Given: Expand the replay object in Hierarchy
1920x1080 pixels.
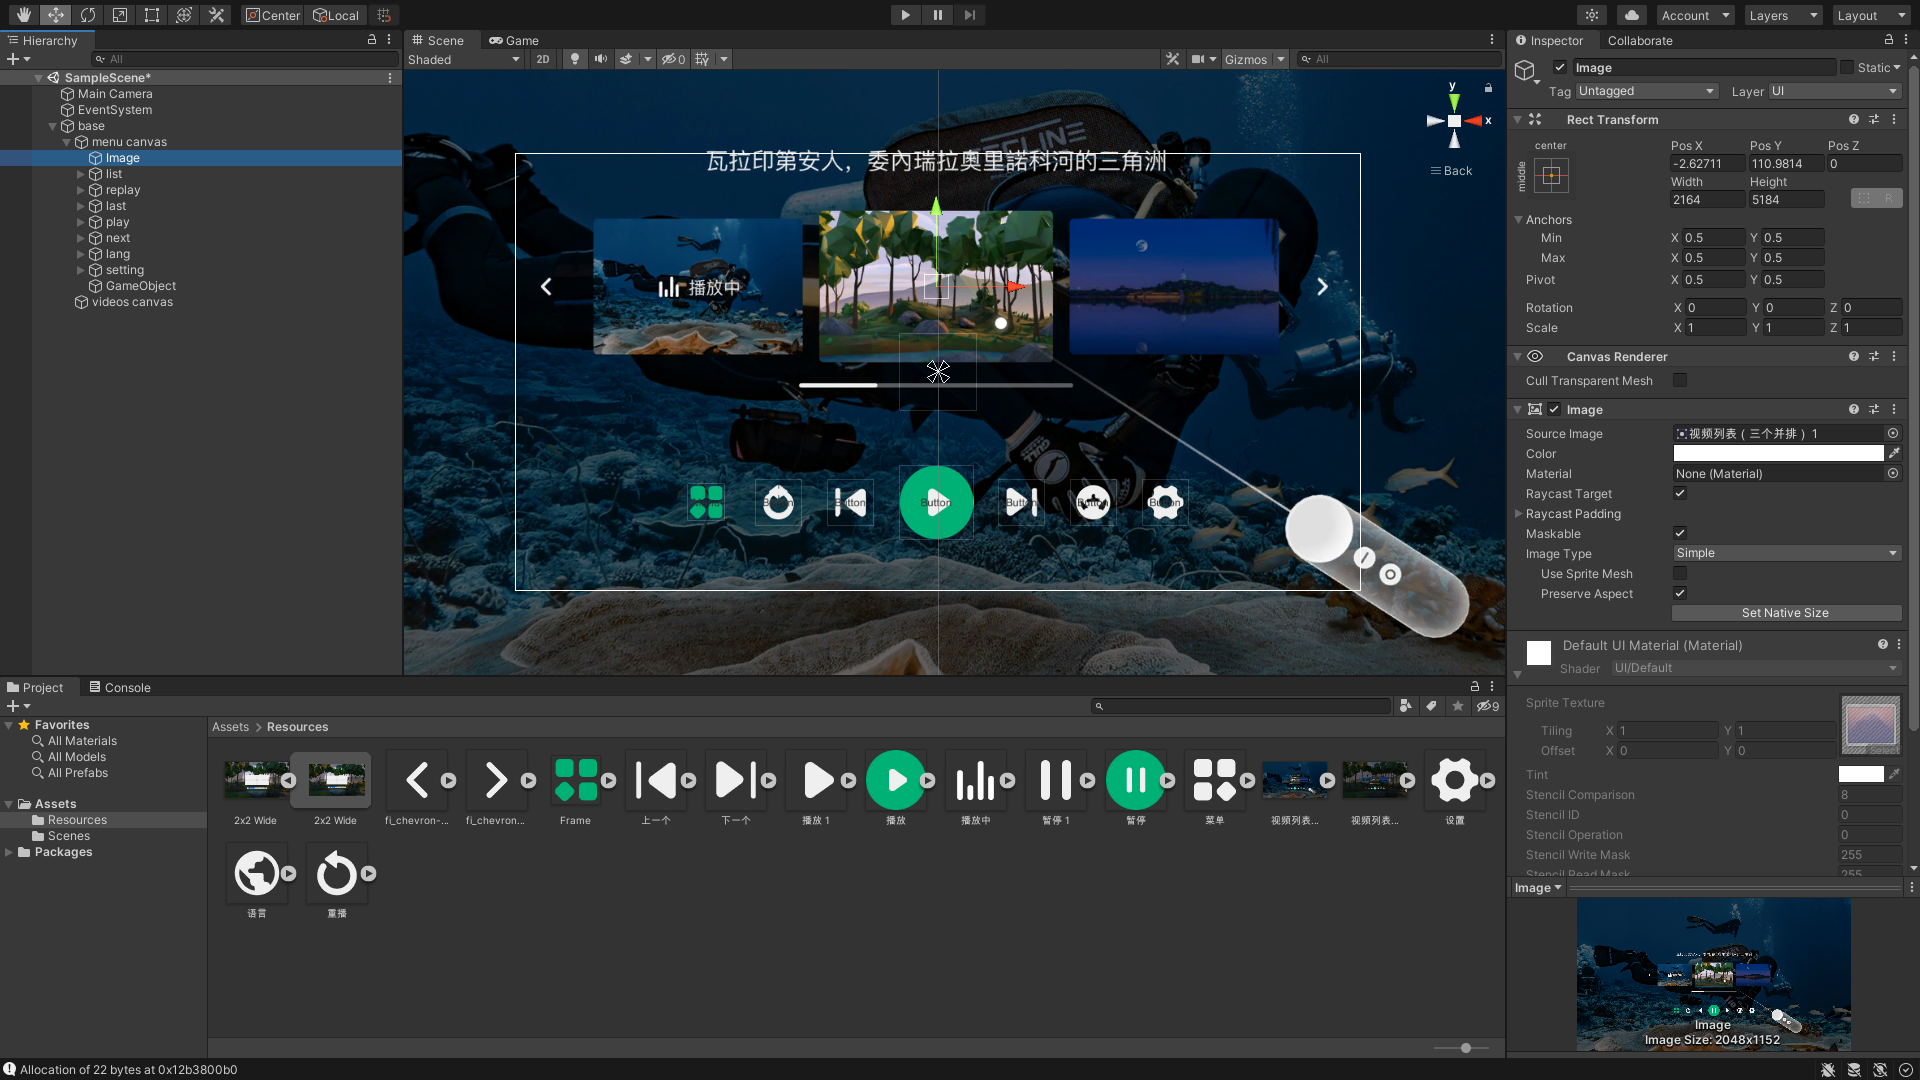Looking at the screenshot, I should click(81, 190).
